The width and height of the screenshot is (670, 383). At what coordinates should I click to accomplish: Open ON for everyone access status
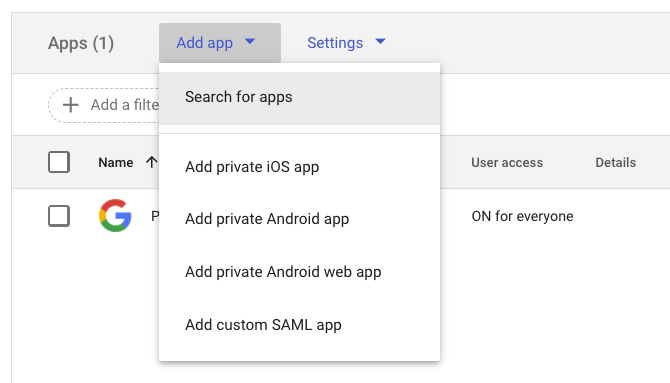point(522,216)
